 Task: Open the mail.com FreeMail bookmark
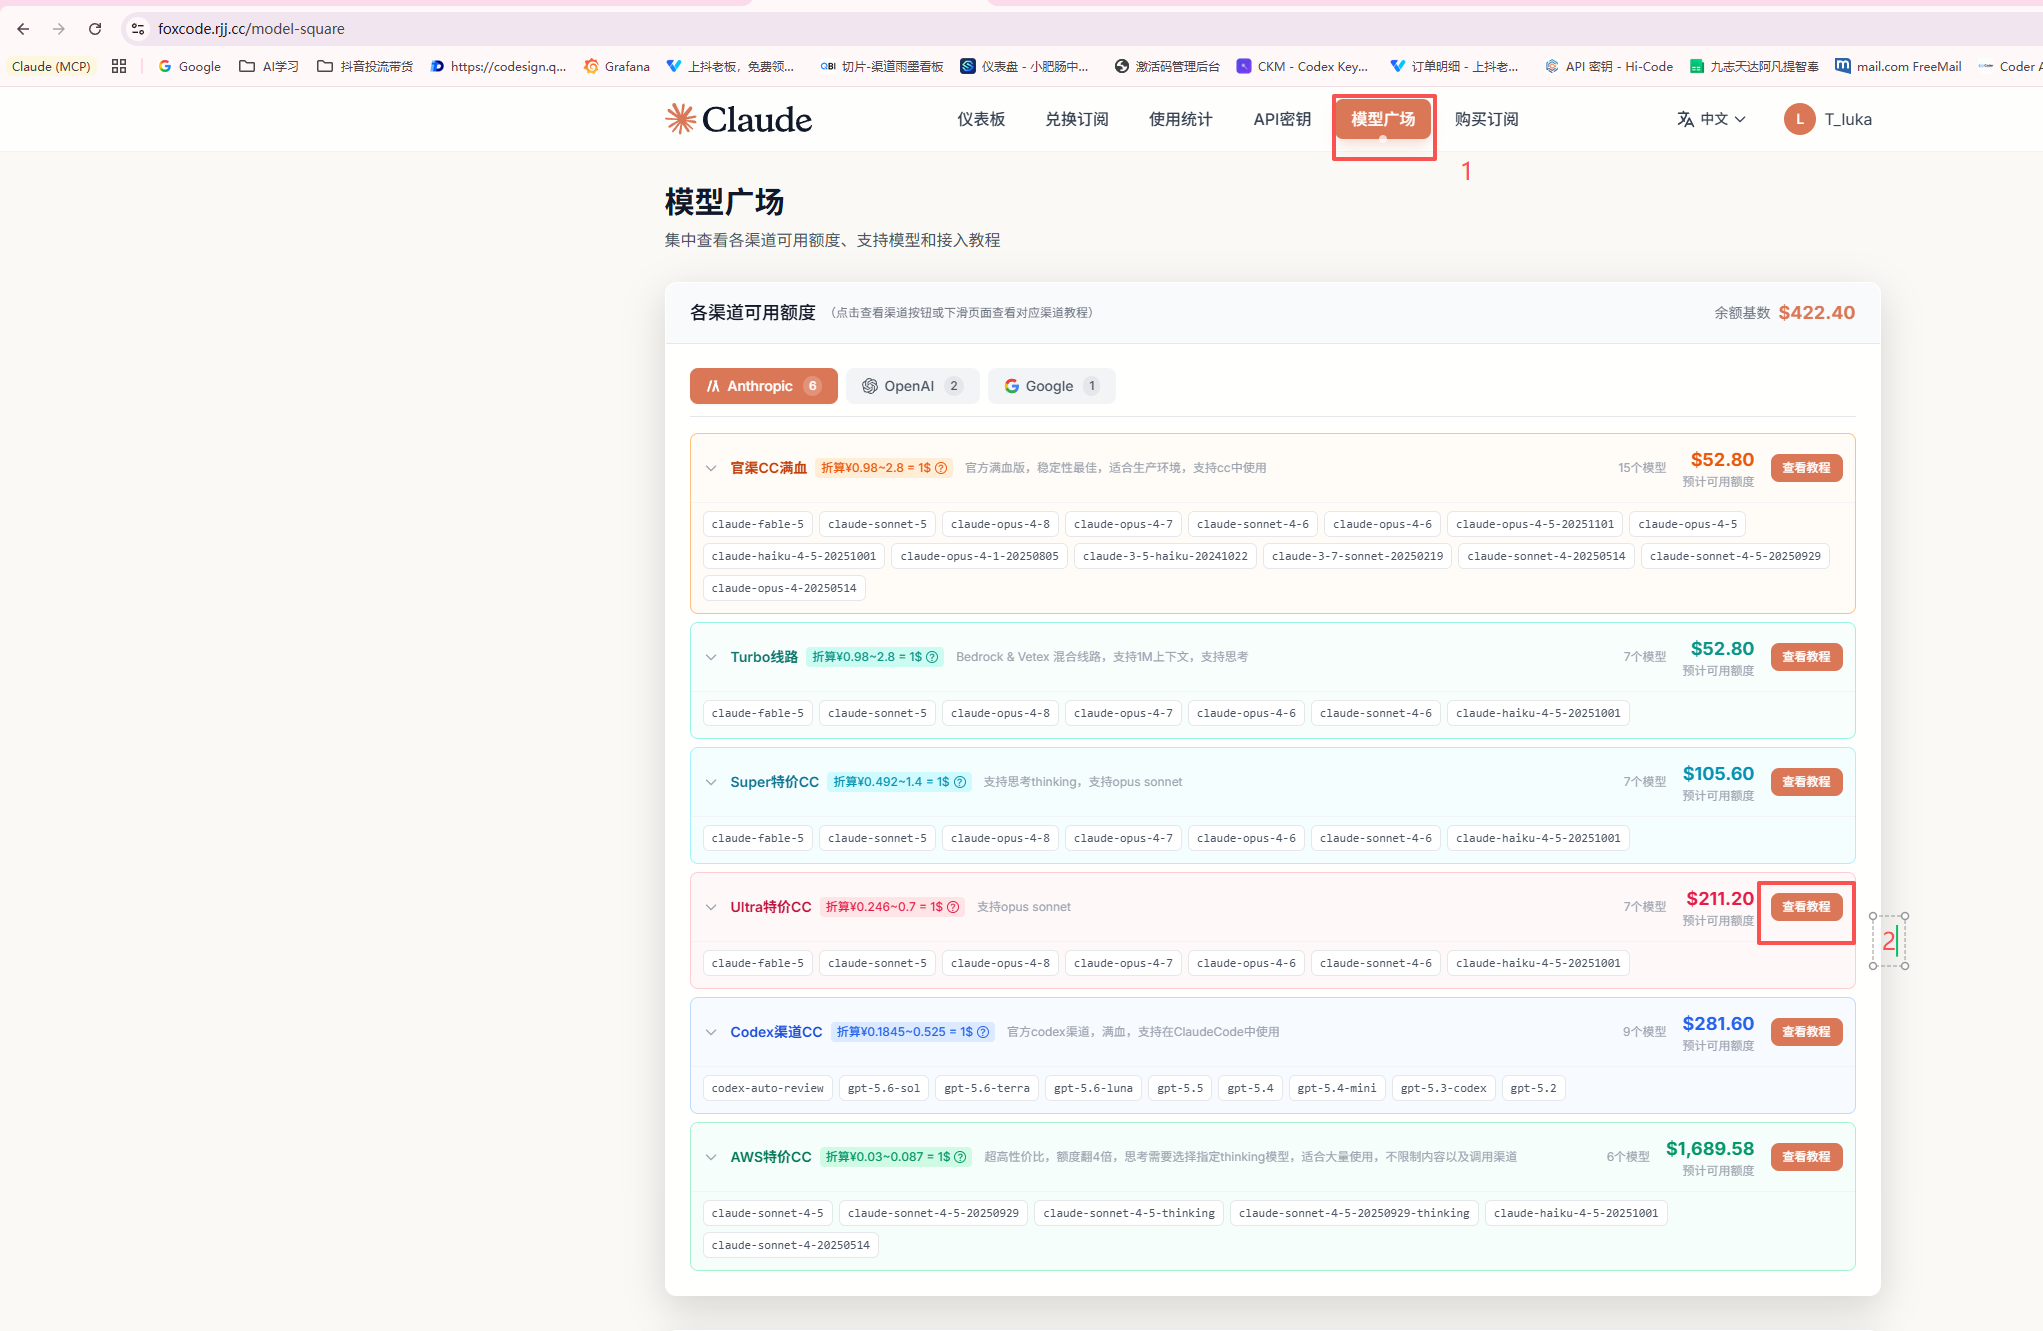1898,66
